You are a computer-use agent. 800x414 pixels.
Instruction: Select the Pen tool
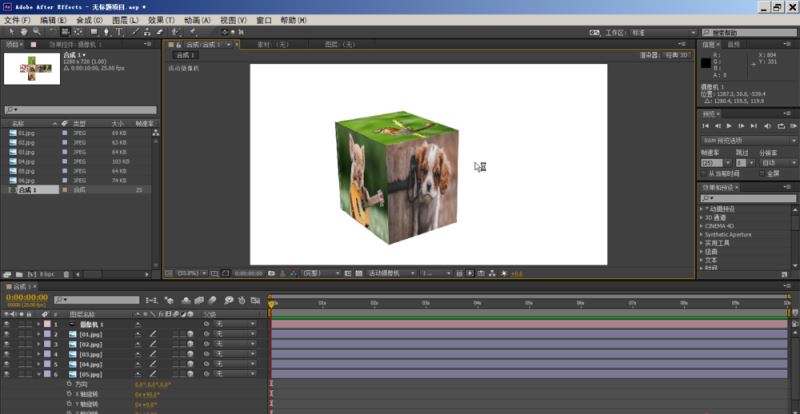106,32
